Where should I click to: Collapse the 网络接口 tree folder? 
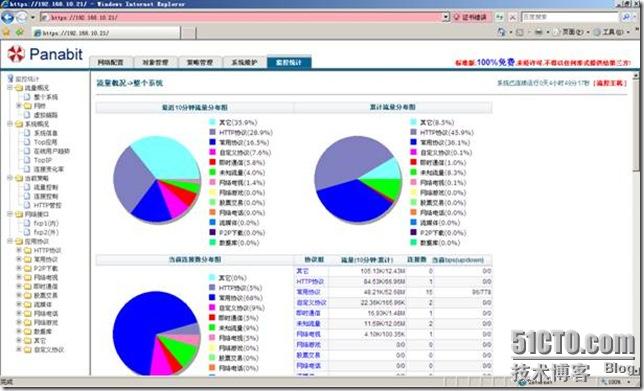tap(9, 214)
